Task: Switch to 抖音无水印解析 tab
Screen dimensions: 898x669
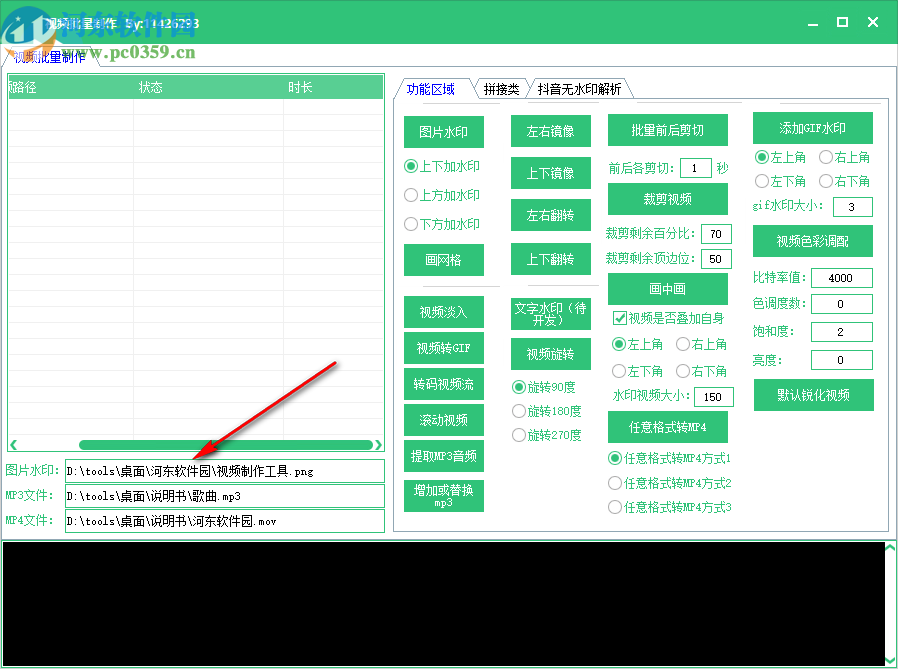Action: click(579, 89)
